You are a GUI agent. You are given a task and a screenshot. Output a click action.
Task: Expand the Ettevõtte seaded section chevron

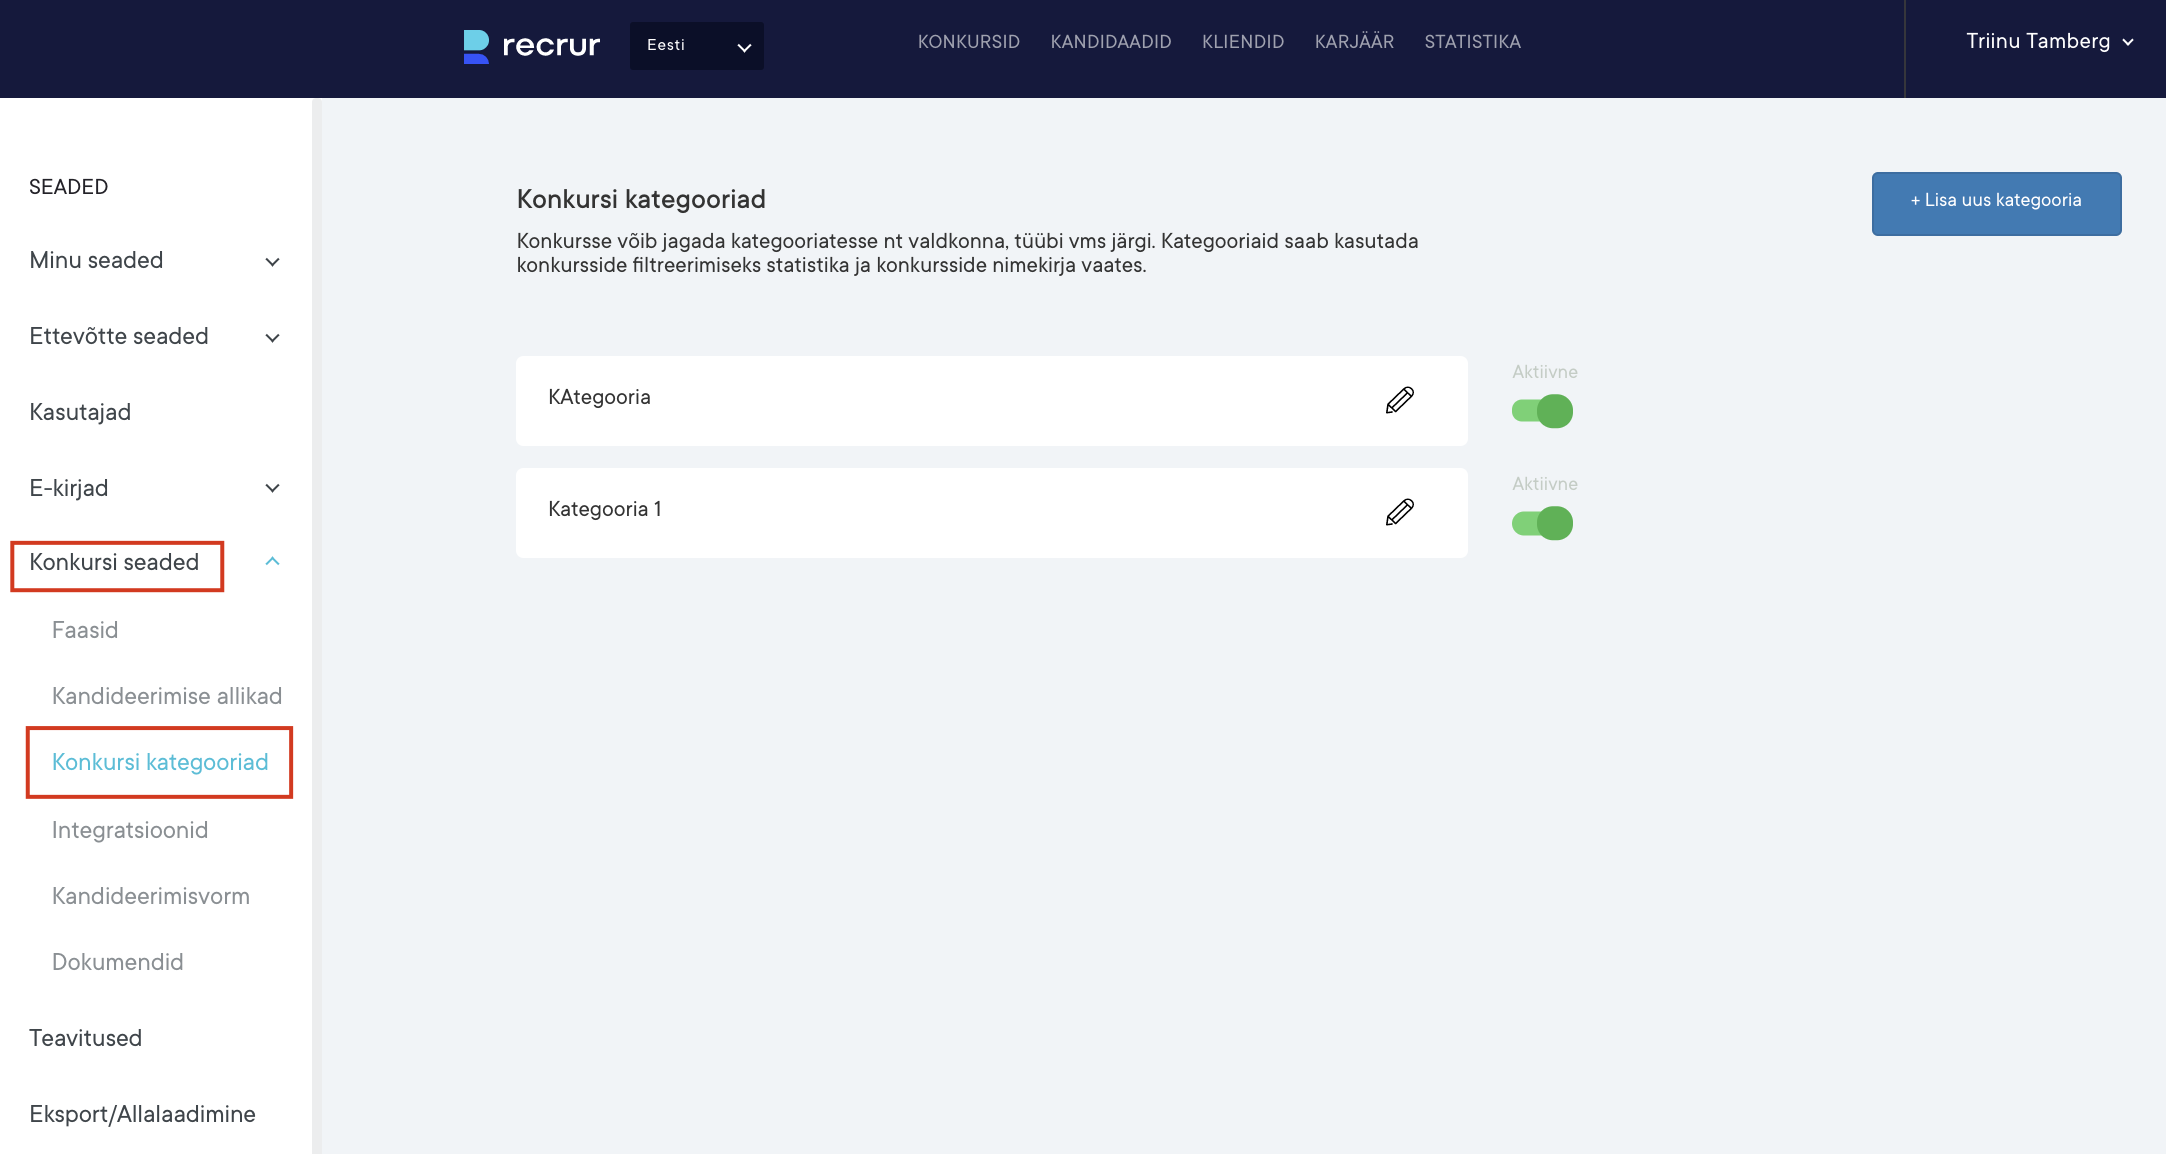(x=272, y=338)
